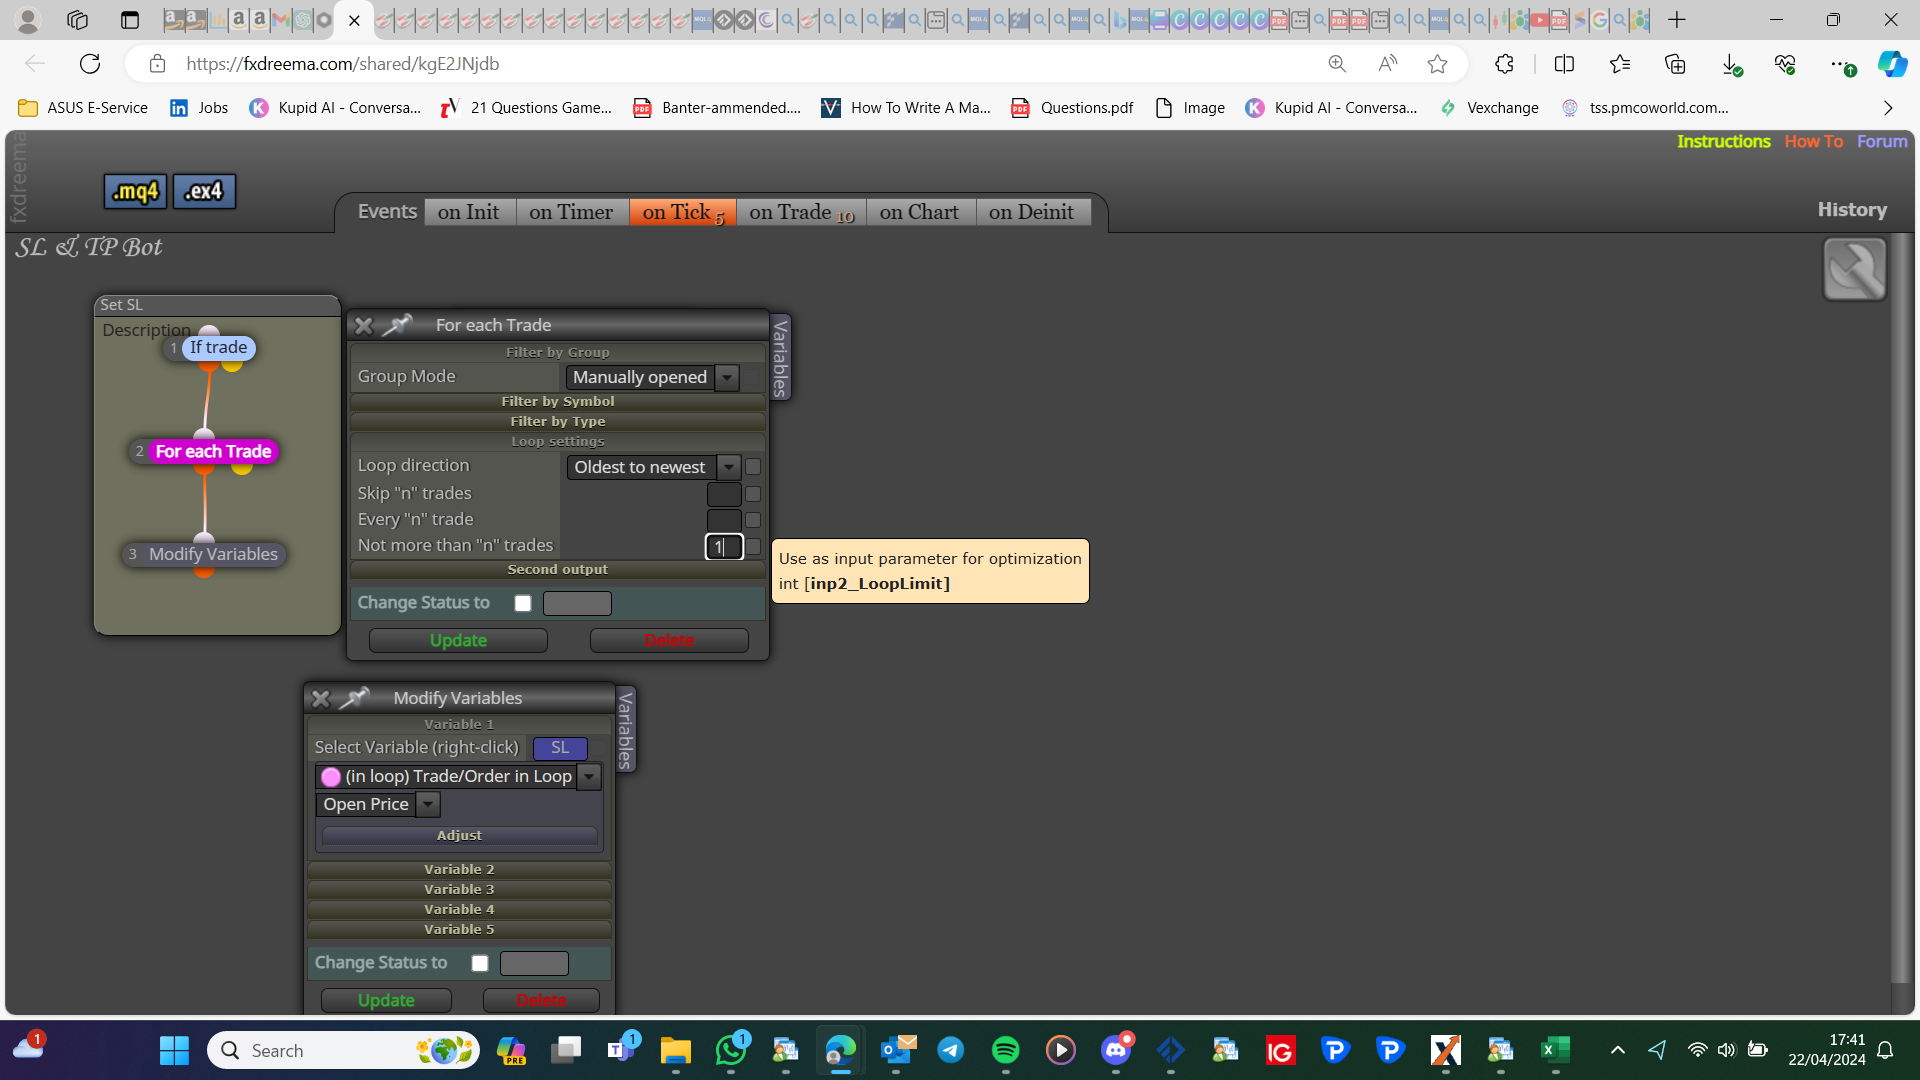Click Update in For each Trade panel
Screen dimensions: 1920x1080
(x=458, y=641)
